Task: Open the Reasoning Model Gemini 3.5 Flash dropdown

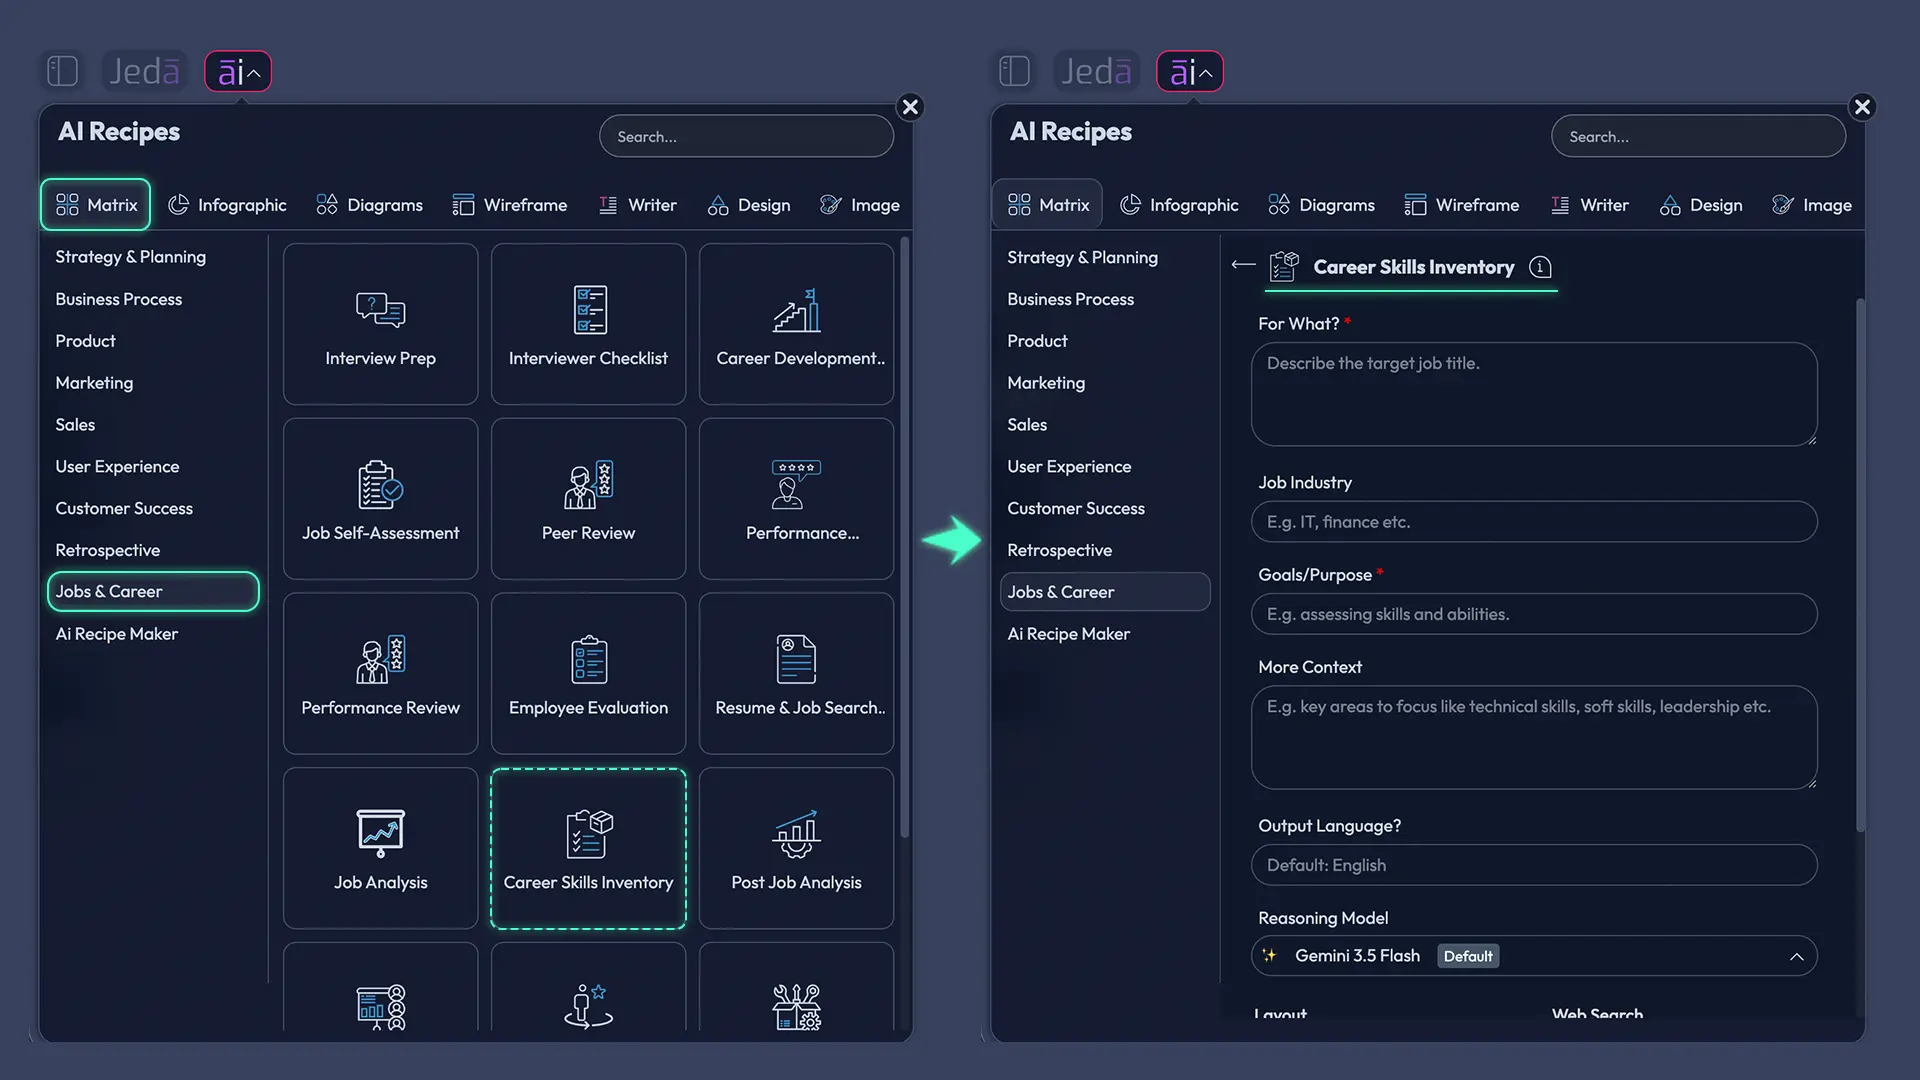Action: point(1533,956)
